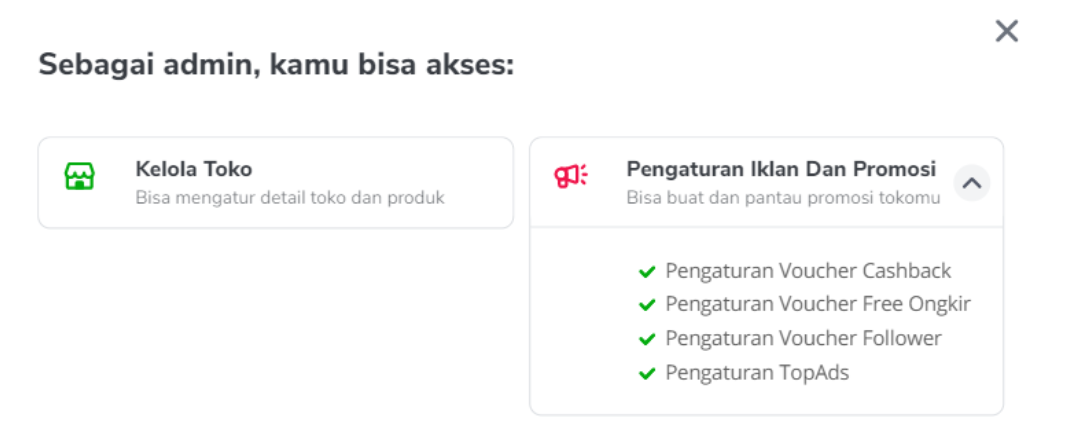Image resolution: width=1075 pixels, height=437 pixels.
Task: Click "Bisa buat dan pantau promosi tokomu" text
Action: (x=783, y=197)
